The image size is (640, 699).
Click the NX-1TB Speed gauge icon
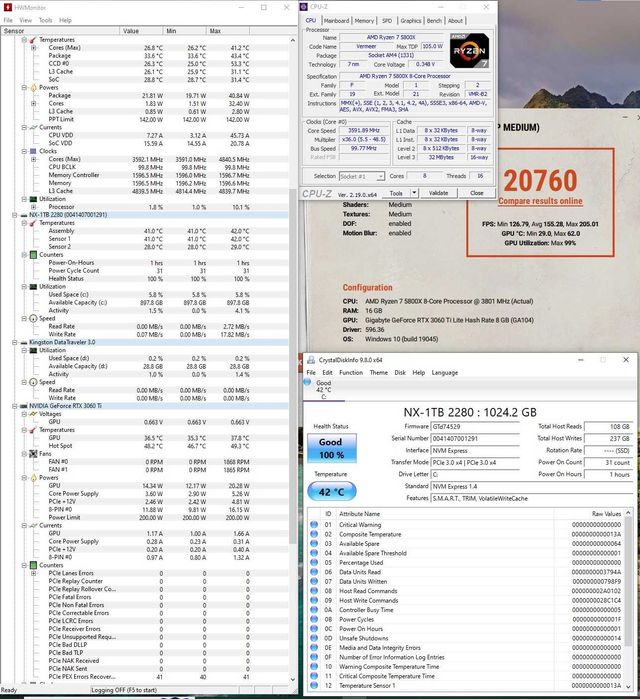[33, 318]
